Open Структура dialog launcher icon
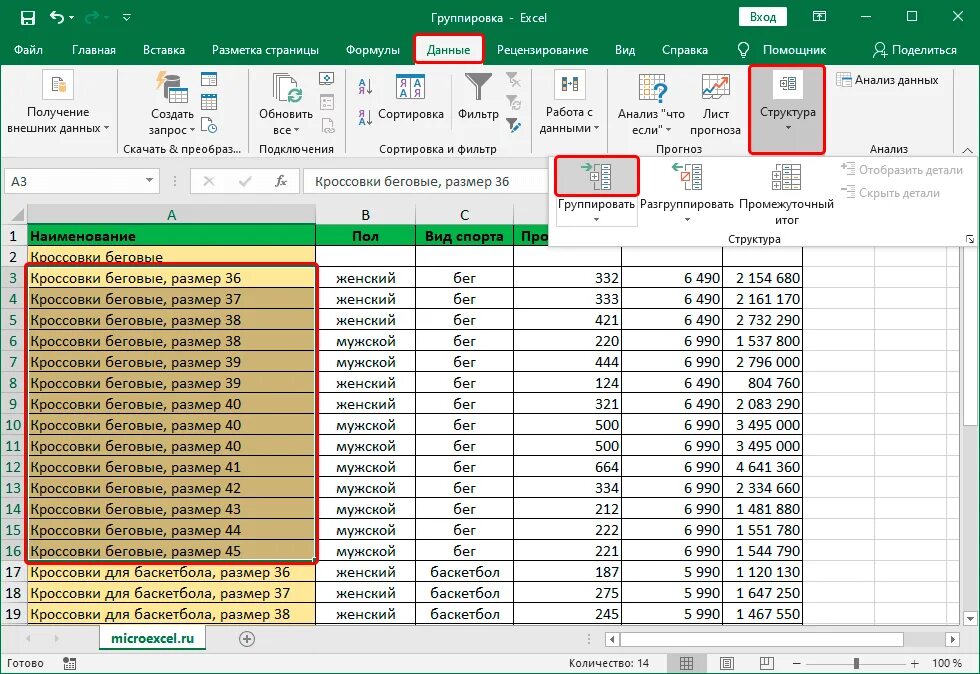 969,239
